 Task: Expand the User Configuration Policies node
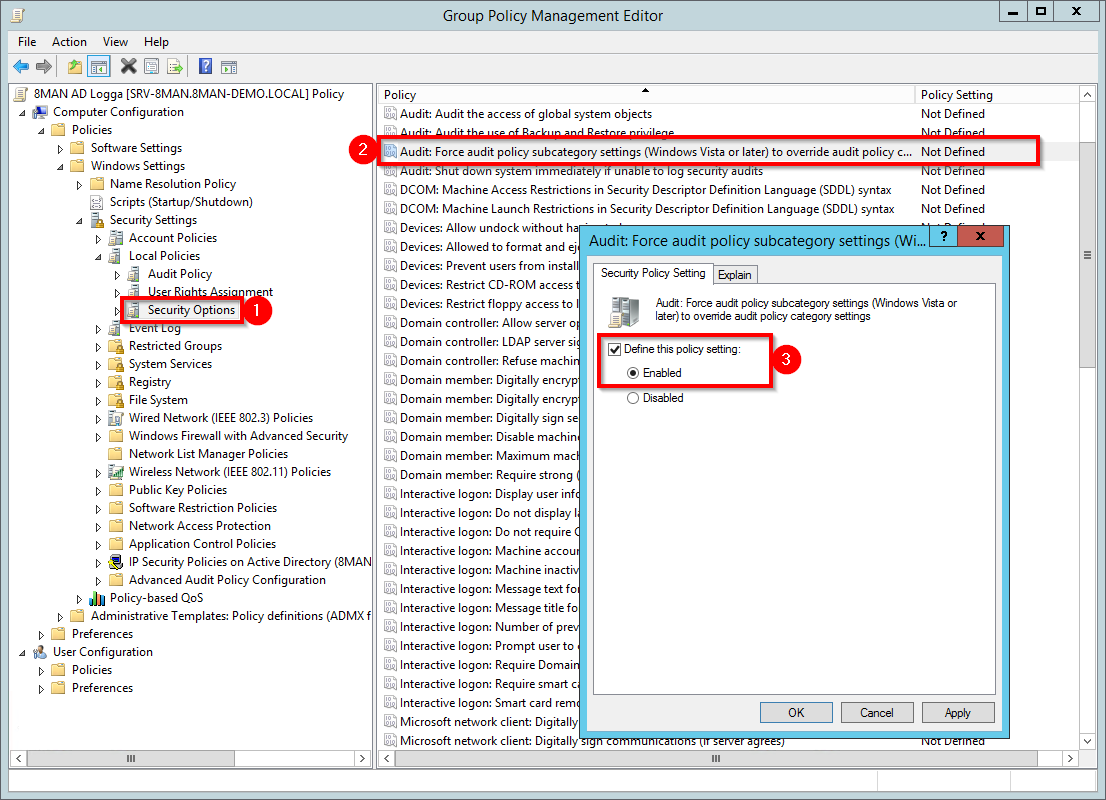(x=42, y=670)
